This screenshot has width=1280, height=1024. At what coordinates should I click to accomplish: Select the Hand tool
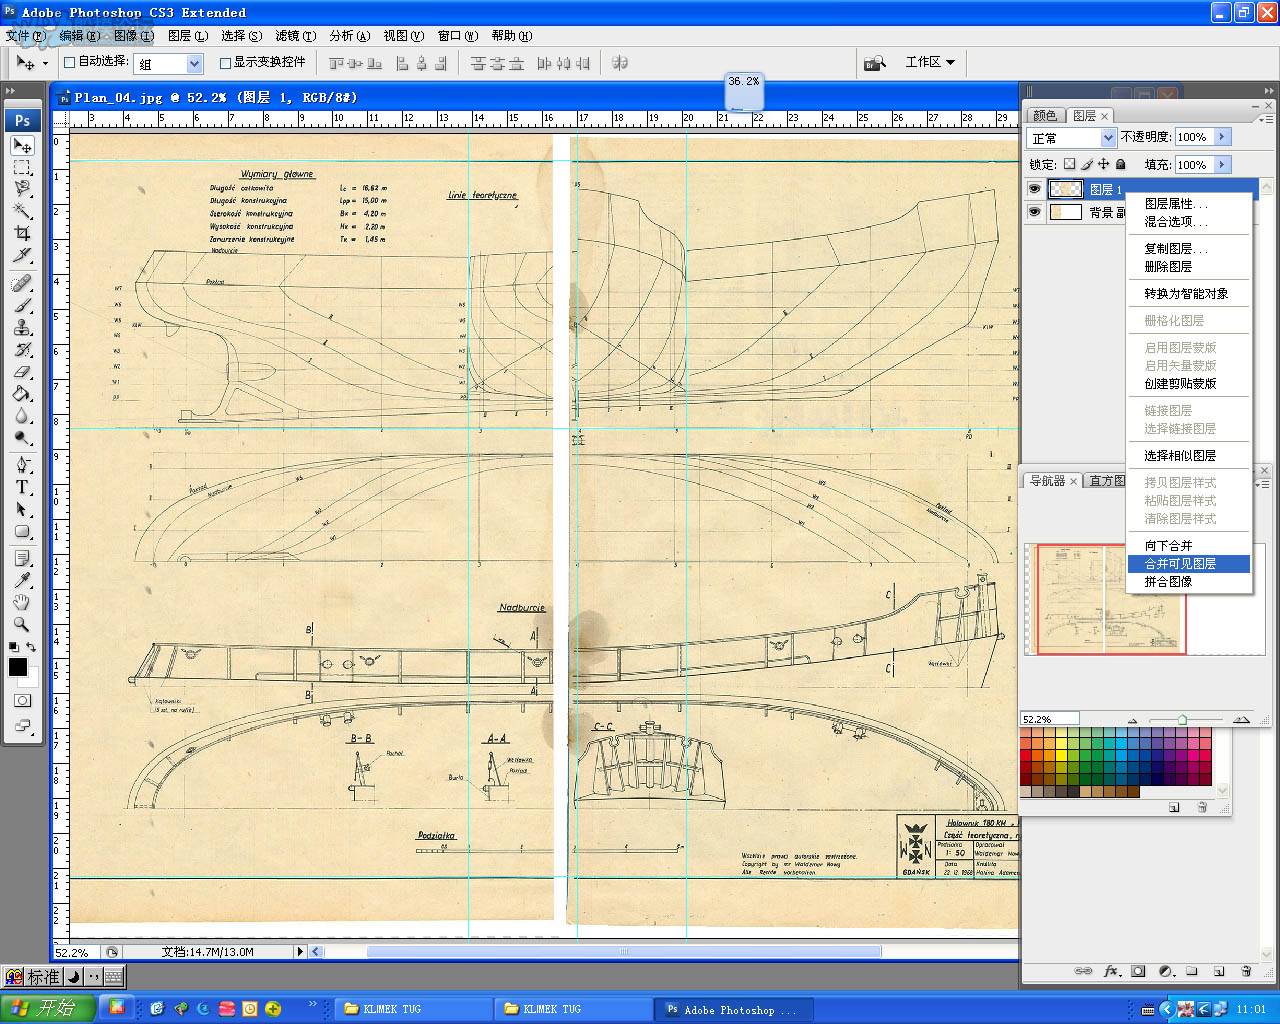click(22, 603)
